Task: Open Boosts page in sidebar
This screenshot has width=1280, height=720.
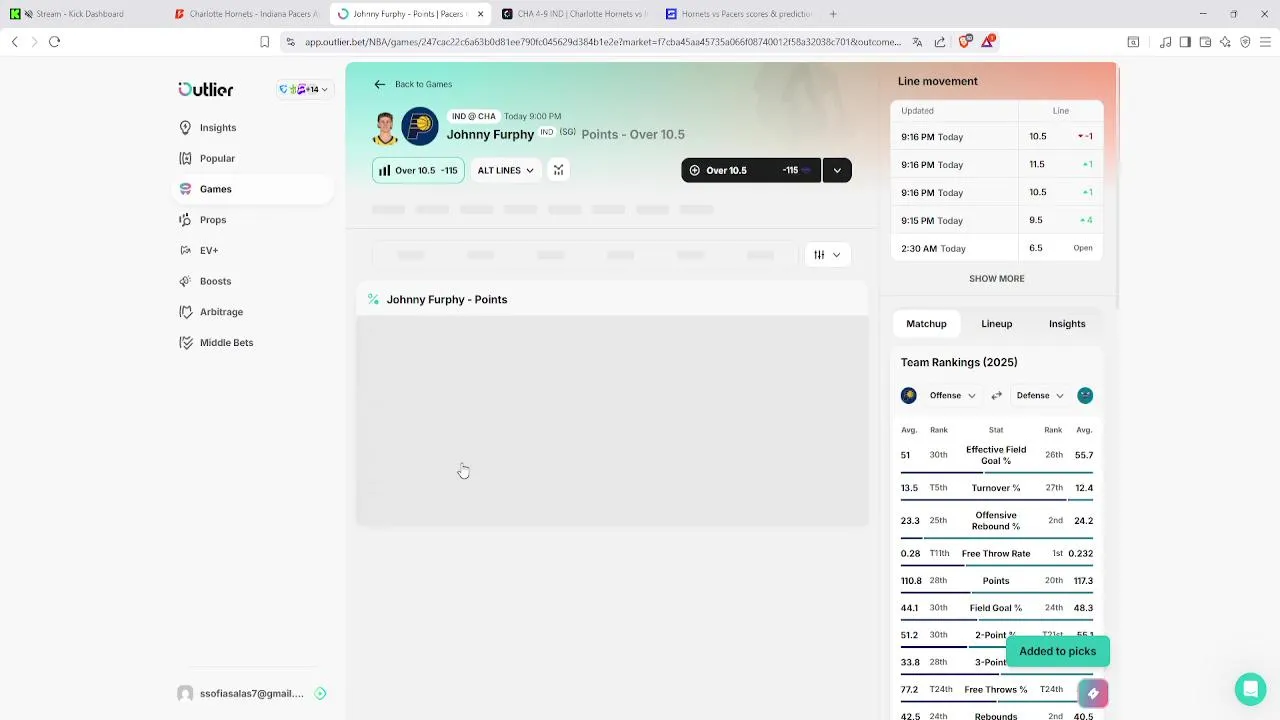Action: point(215,281)
